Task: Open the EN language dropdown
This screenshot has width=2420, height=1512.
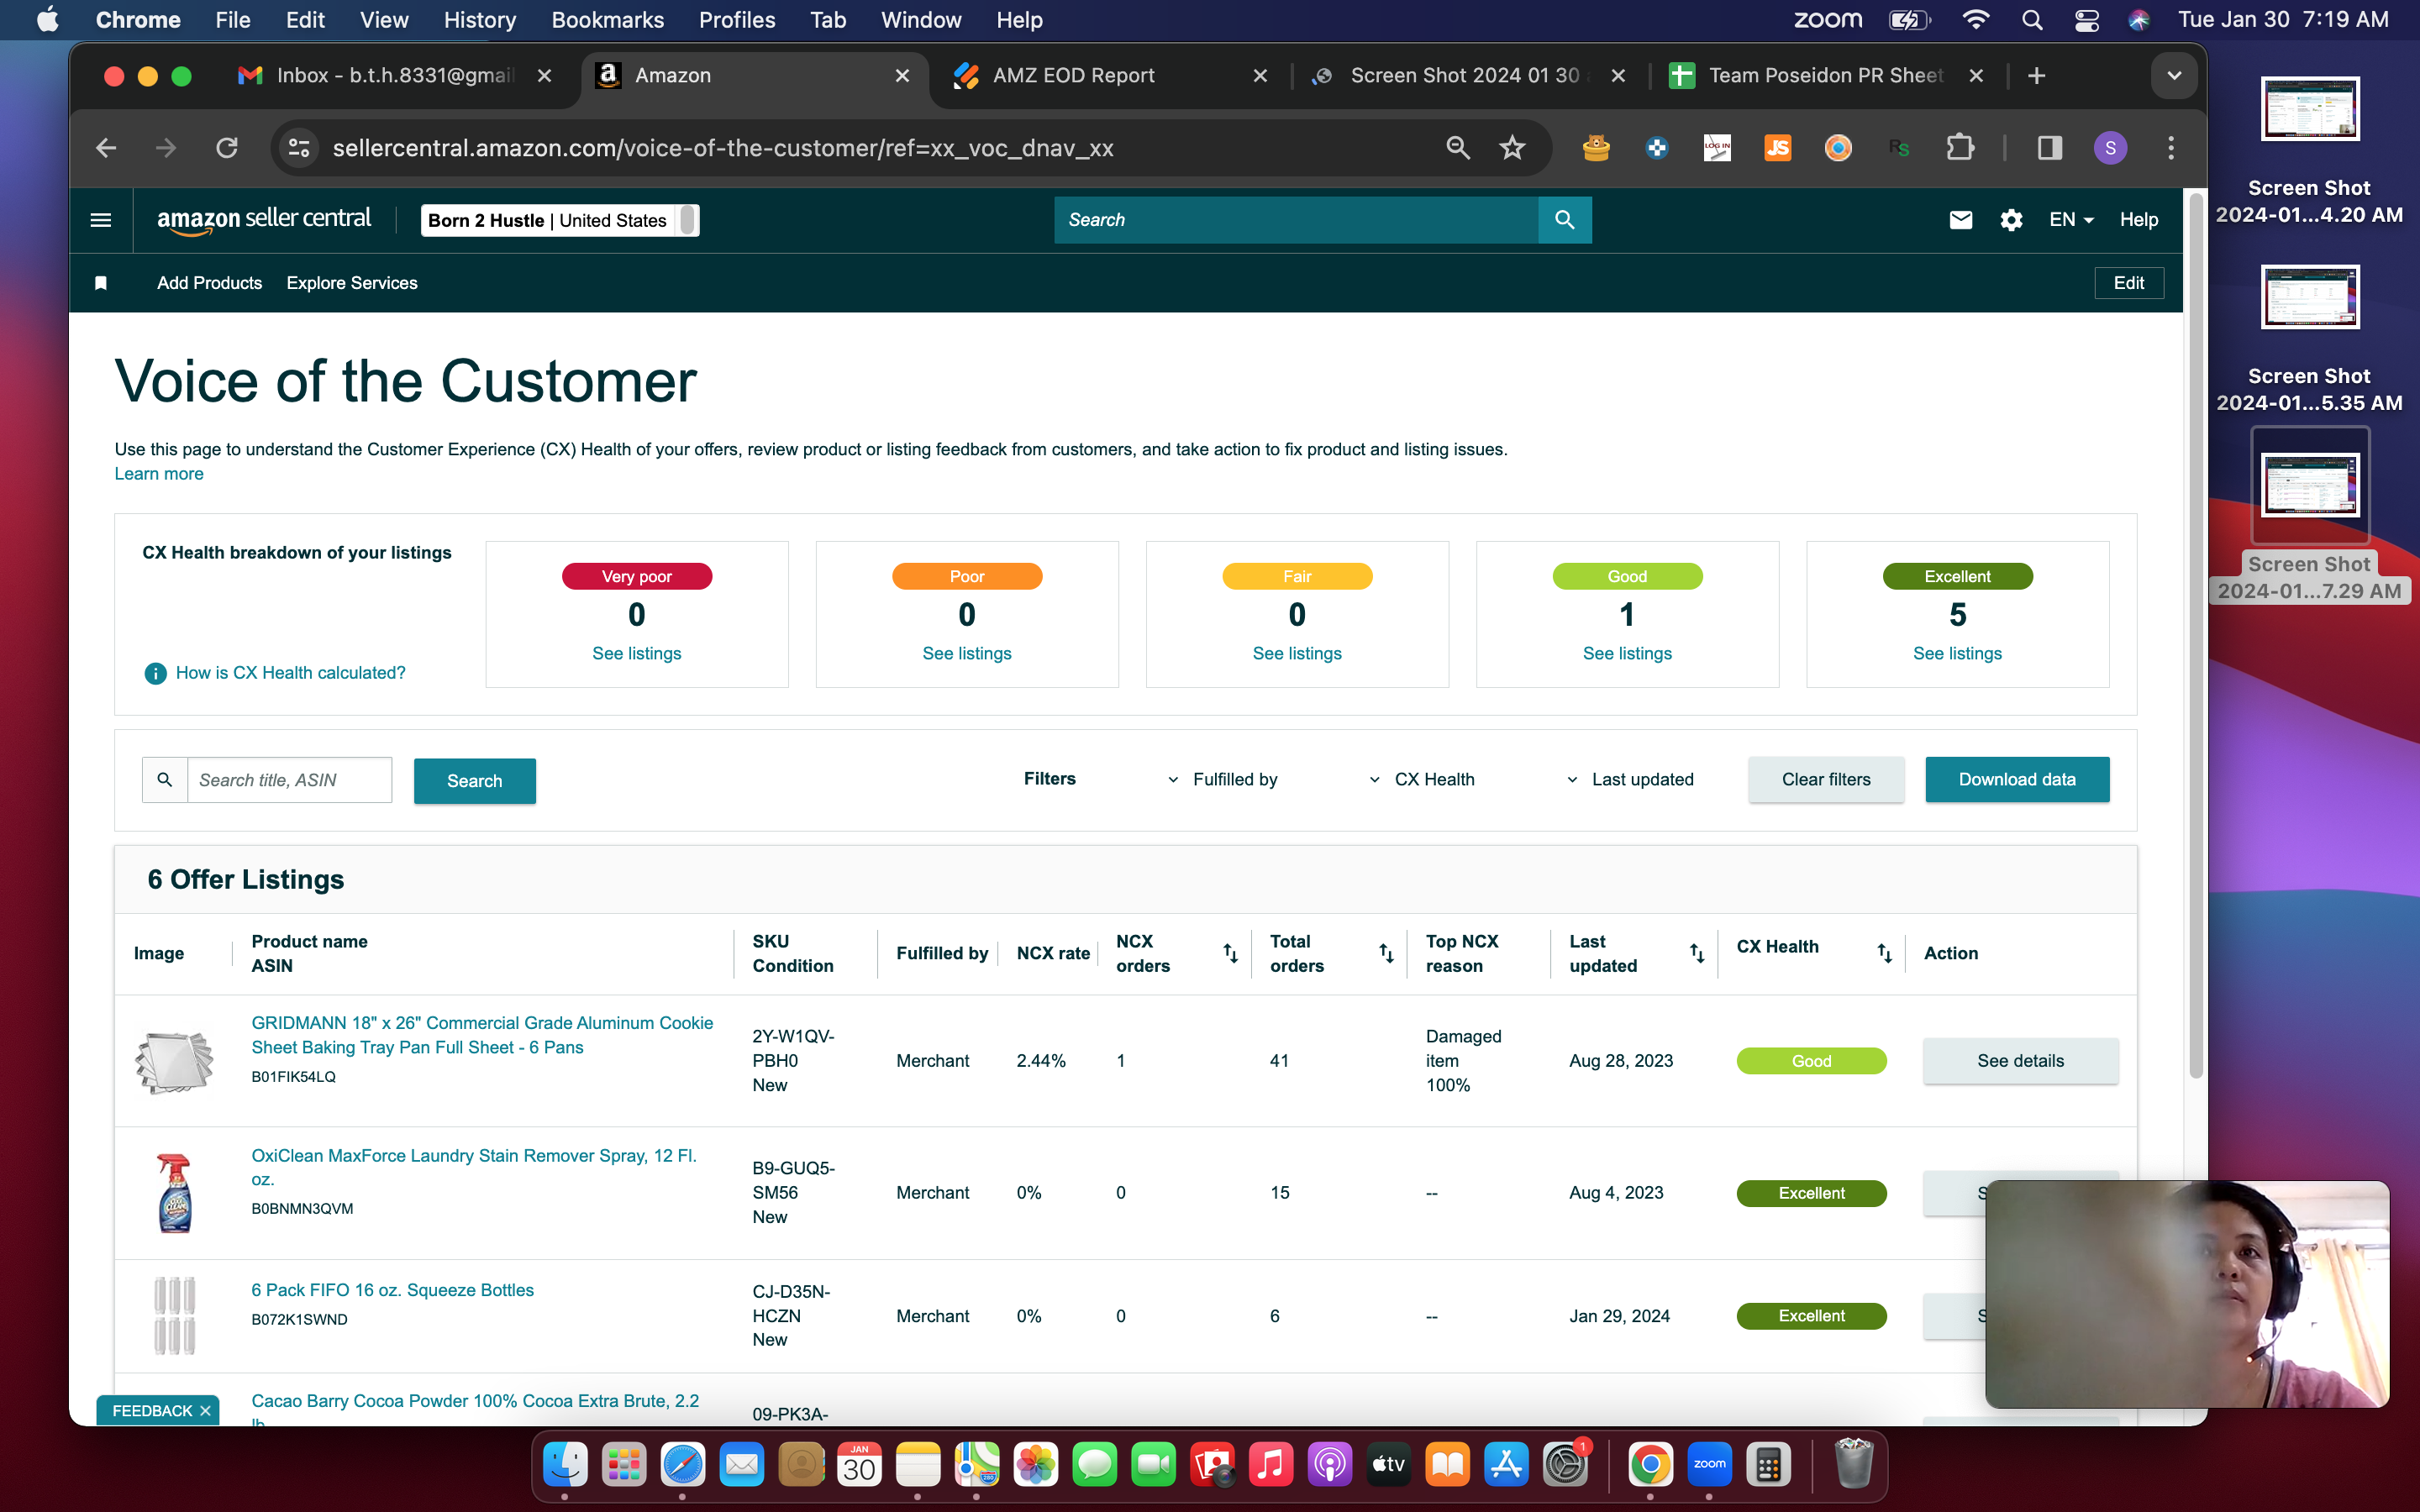Action: 2071,220
